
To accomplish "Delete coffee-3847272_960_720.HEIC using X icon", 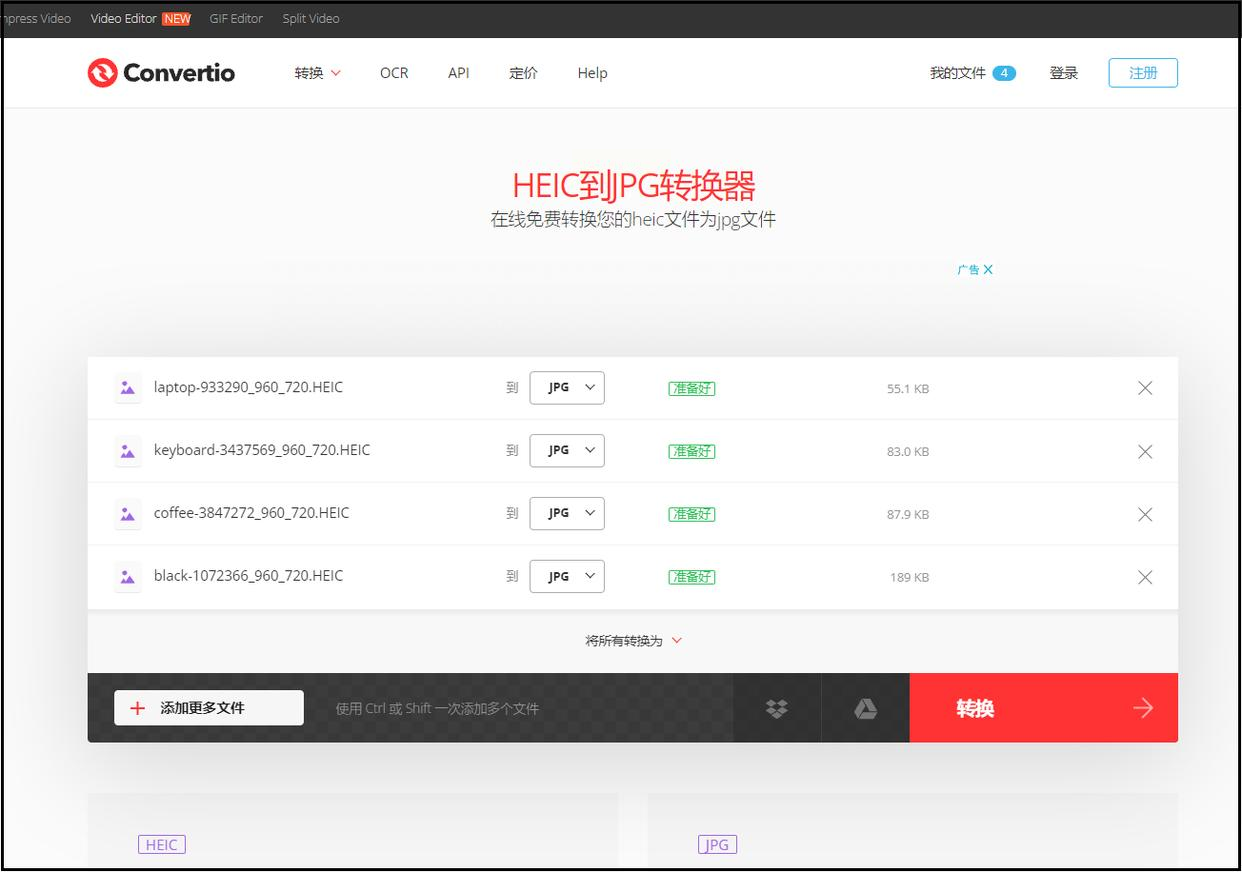I will click(x=1145, y=514).
